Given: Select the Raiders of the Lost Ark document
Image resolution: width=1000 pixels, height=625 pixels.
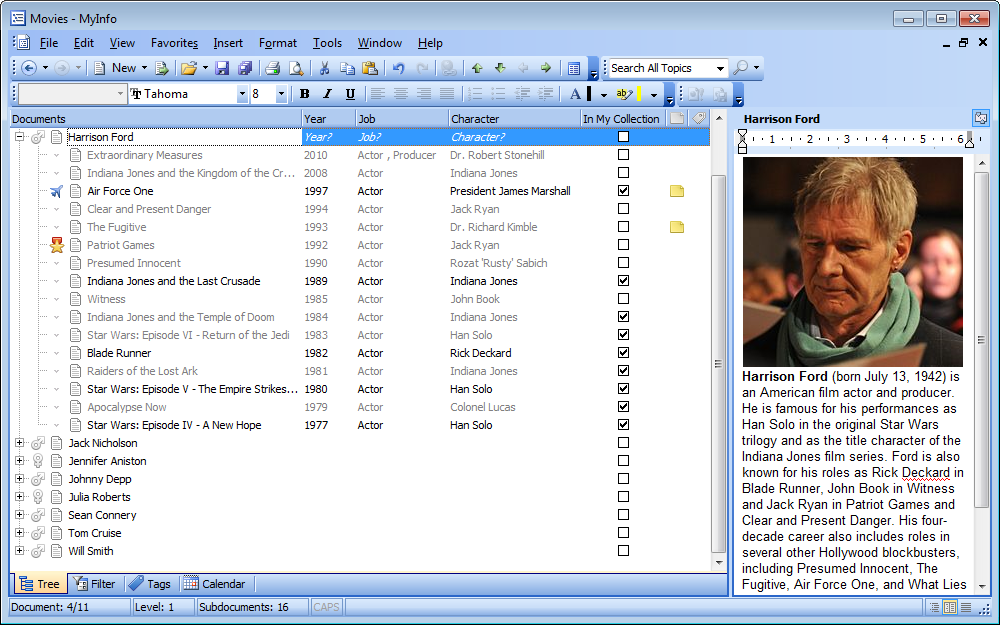Looking at the screenshot, I should (x=142, y=371).
